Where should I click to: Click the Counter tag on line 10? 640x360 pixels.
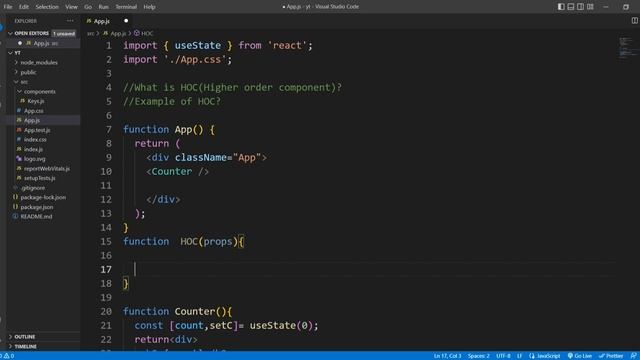point(172,171)
